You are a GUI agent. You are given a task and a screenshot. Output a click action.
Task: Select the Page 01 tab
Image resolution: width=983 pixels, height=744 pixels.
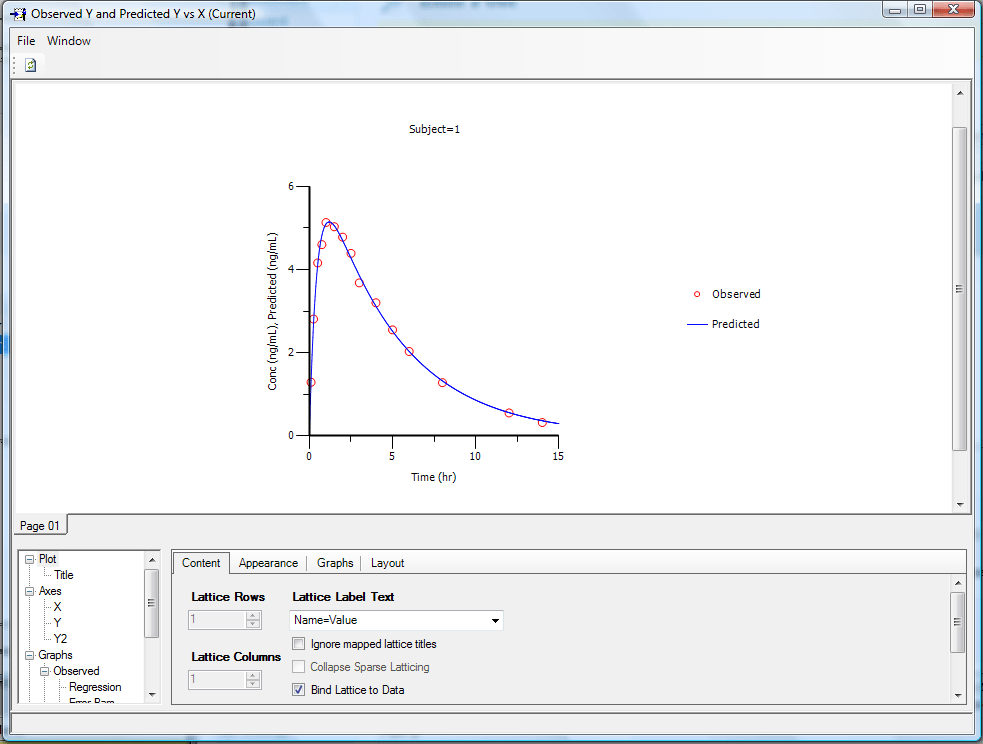coord(40,526)
